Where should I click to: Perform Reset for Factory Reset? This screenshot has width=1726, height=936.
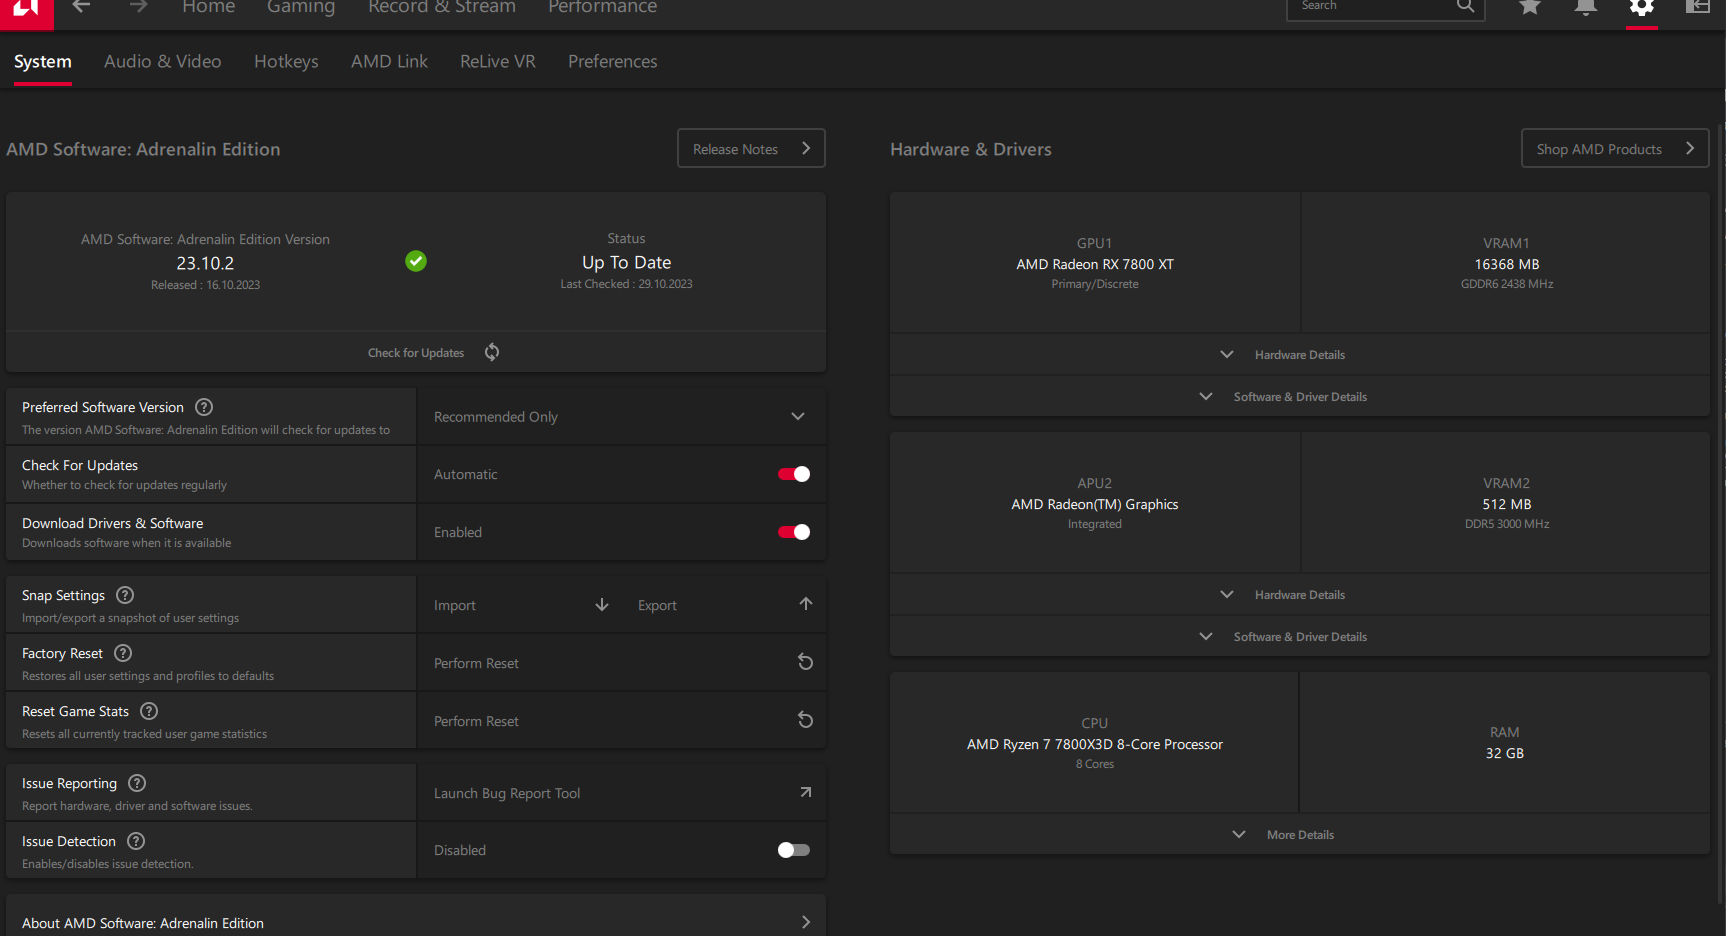click(622, 663)
